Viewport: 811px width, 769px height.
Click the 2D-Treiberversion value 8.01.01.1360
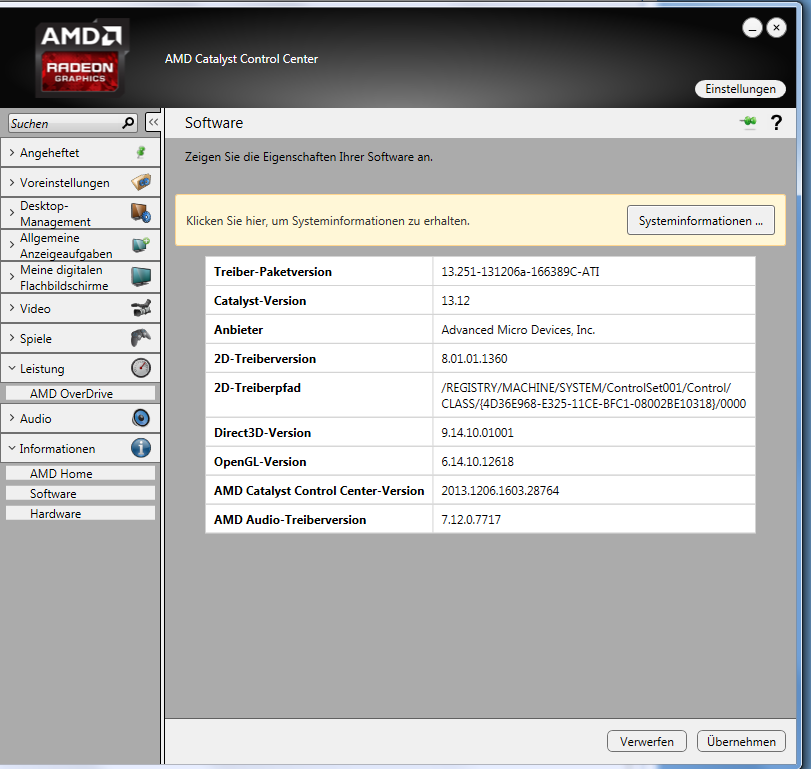pos(474,358)
